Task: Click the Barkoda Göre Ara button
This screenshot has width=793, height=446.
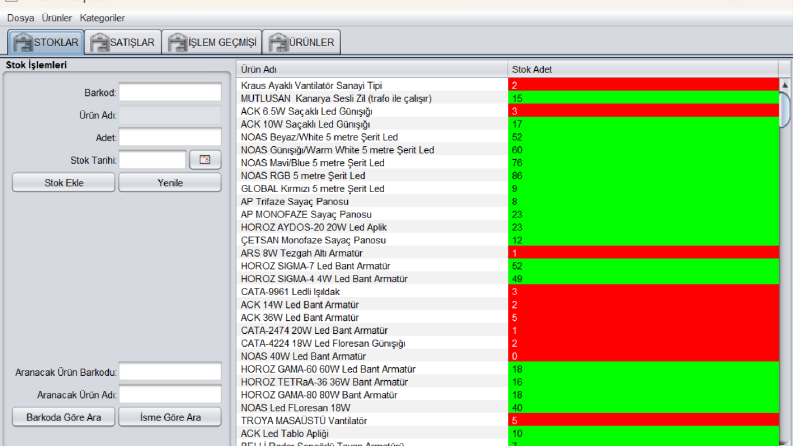Action: click(64, 417)
